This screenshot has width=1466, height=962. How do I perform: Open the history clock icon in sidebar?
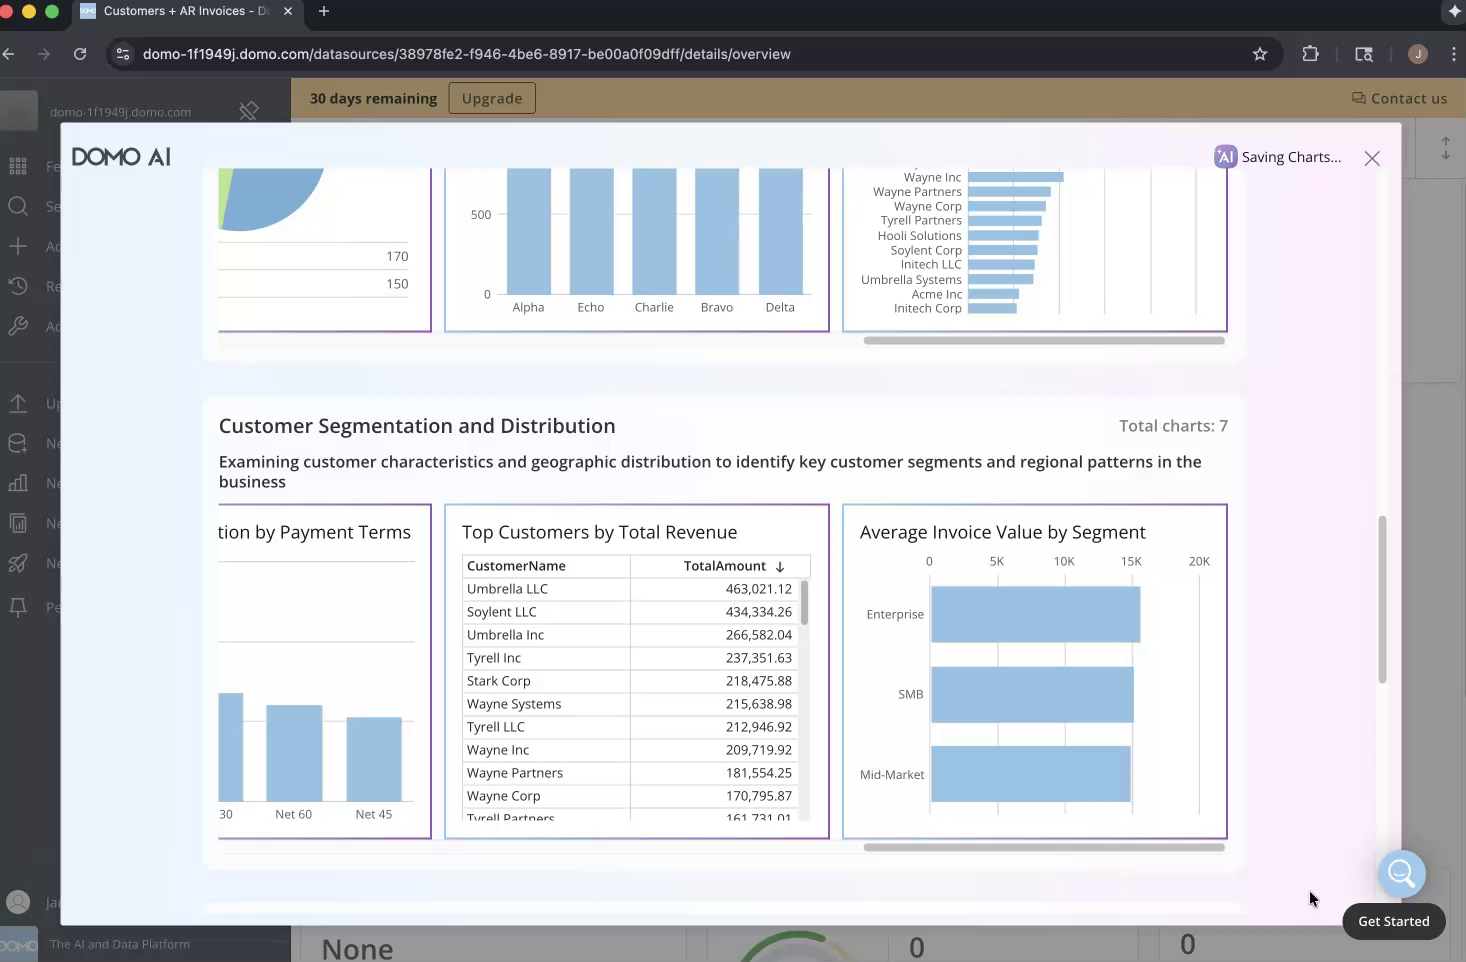(18, 286)
